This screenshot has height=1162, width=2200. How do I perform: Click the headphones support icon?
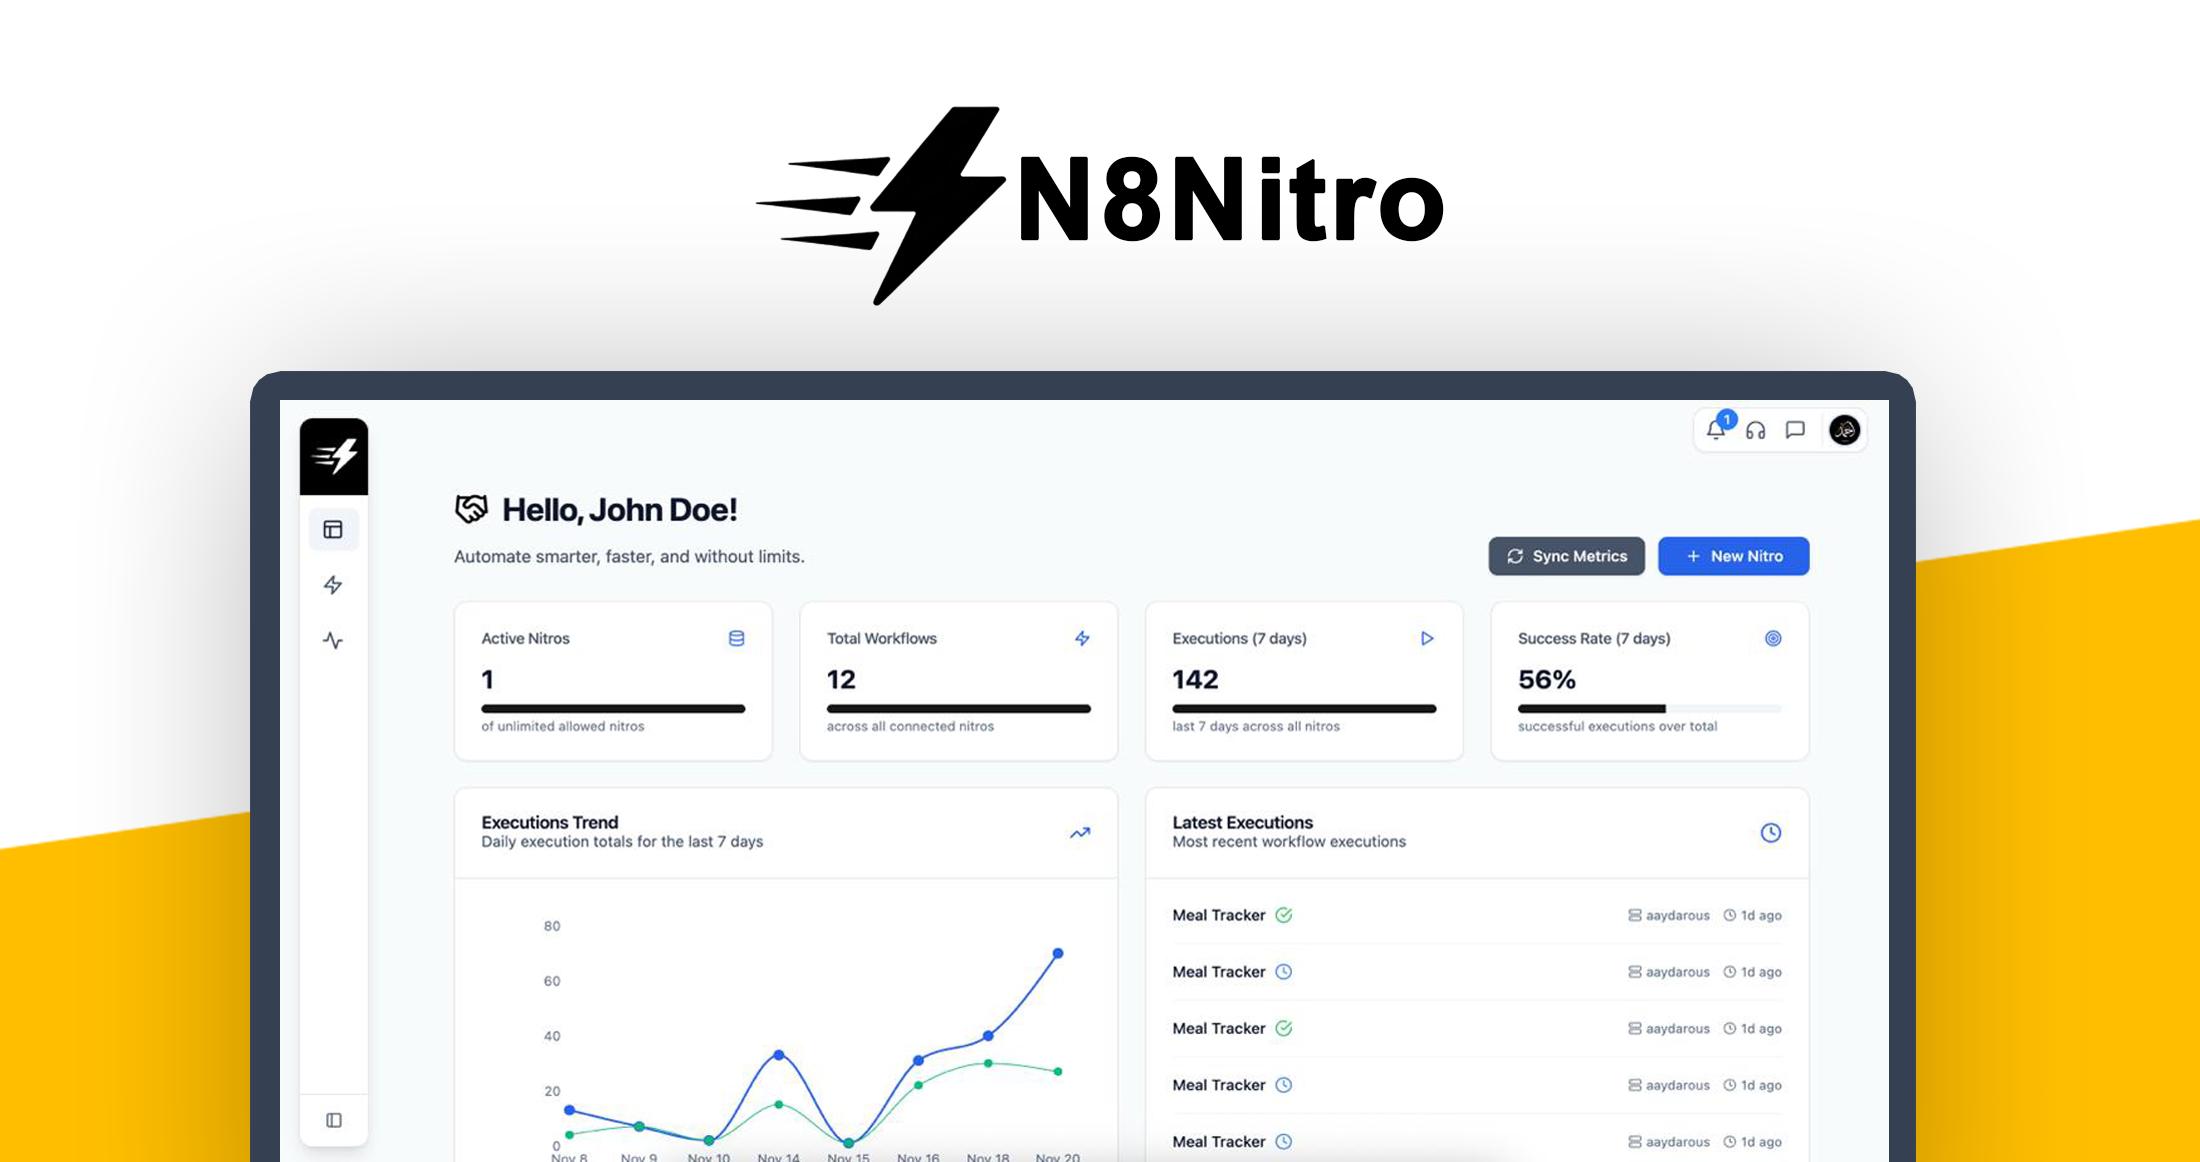pos(1755,431)
